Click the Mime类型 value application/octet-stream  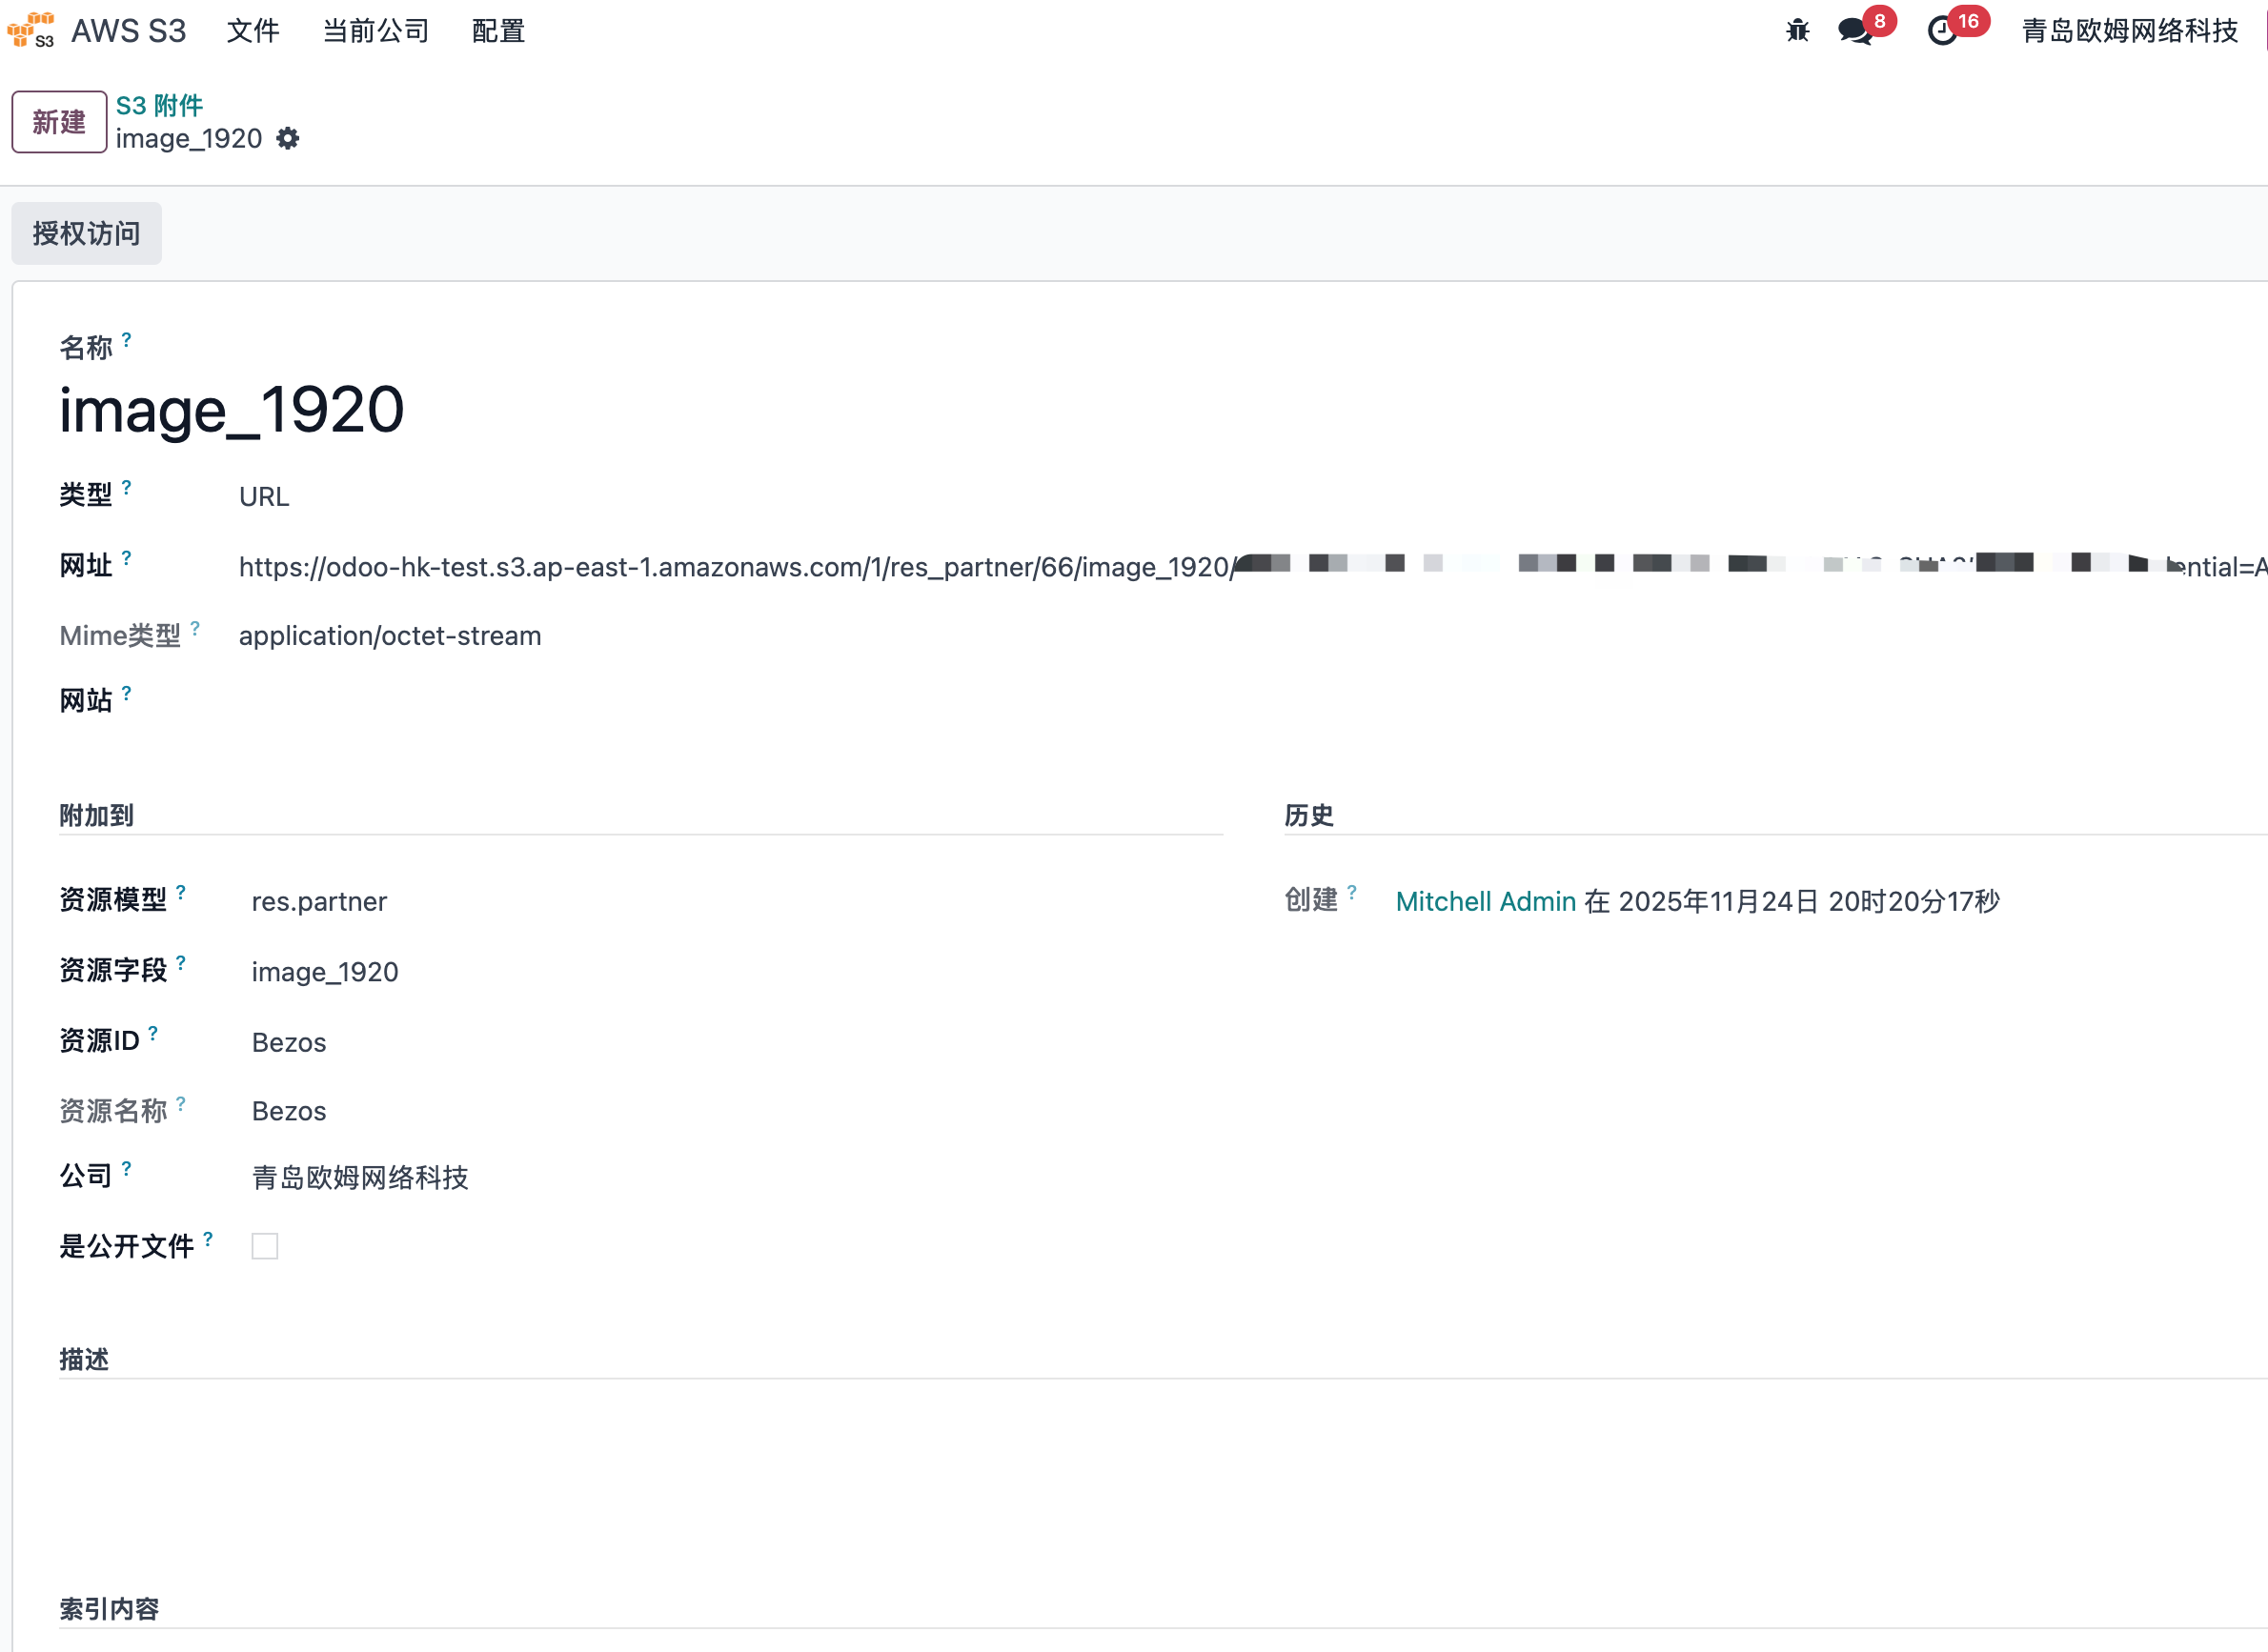[390, 636]
